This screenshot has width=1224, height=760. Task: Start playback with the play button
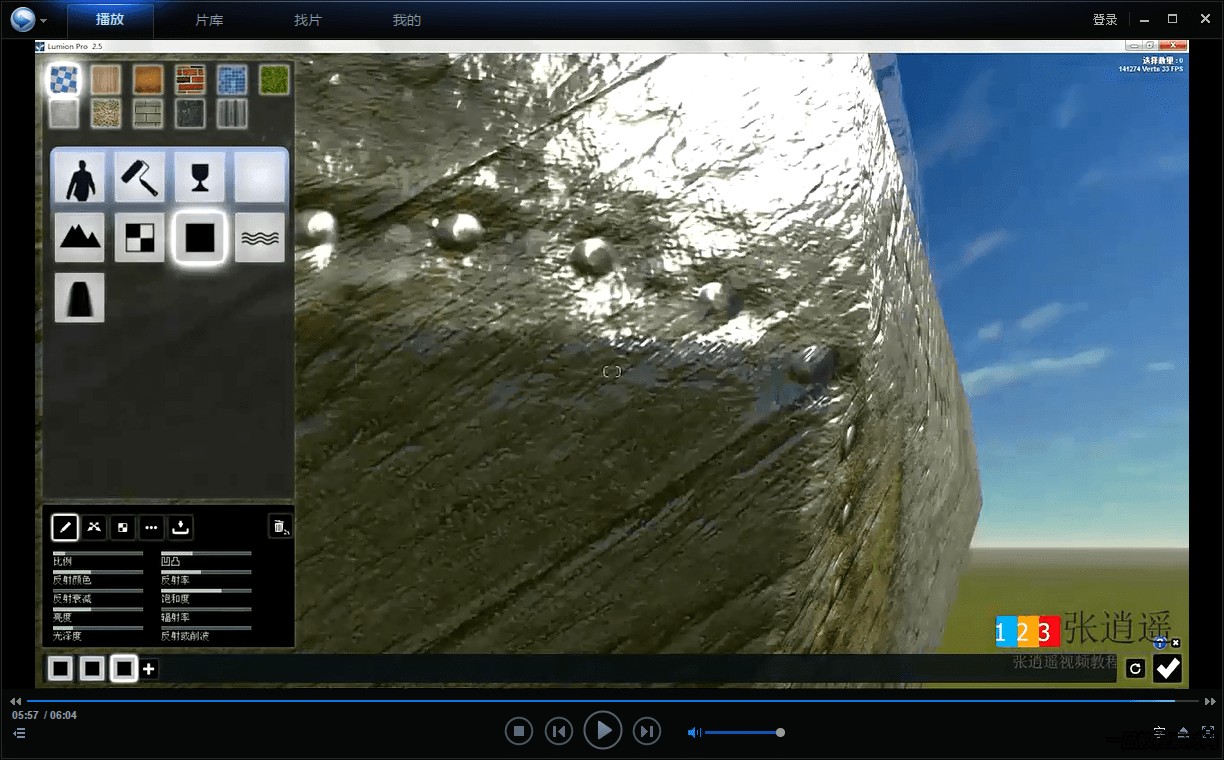tap(603, 731)
